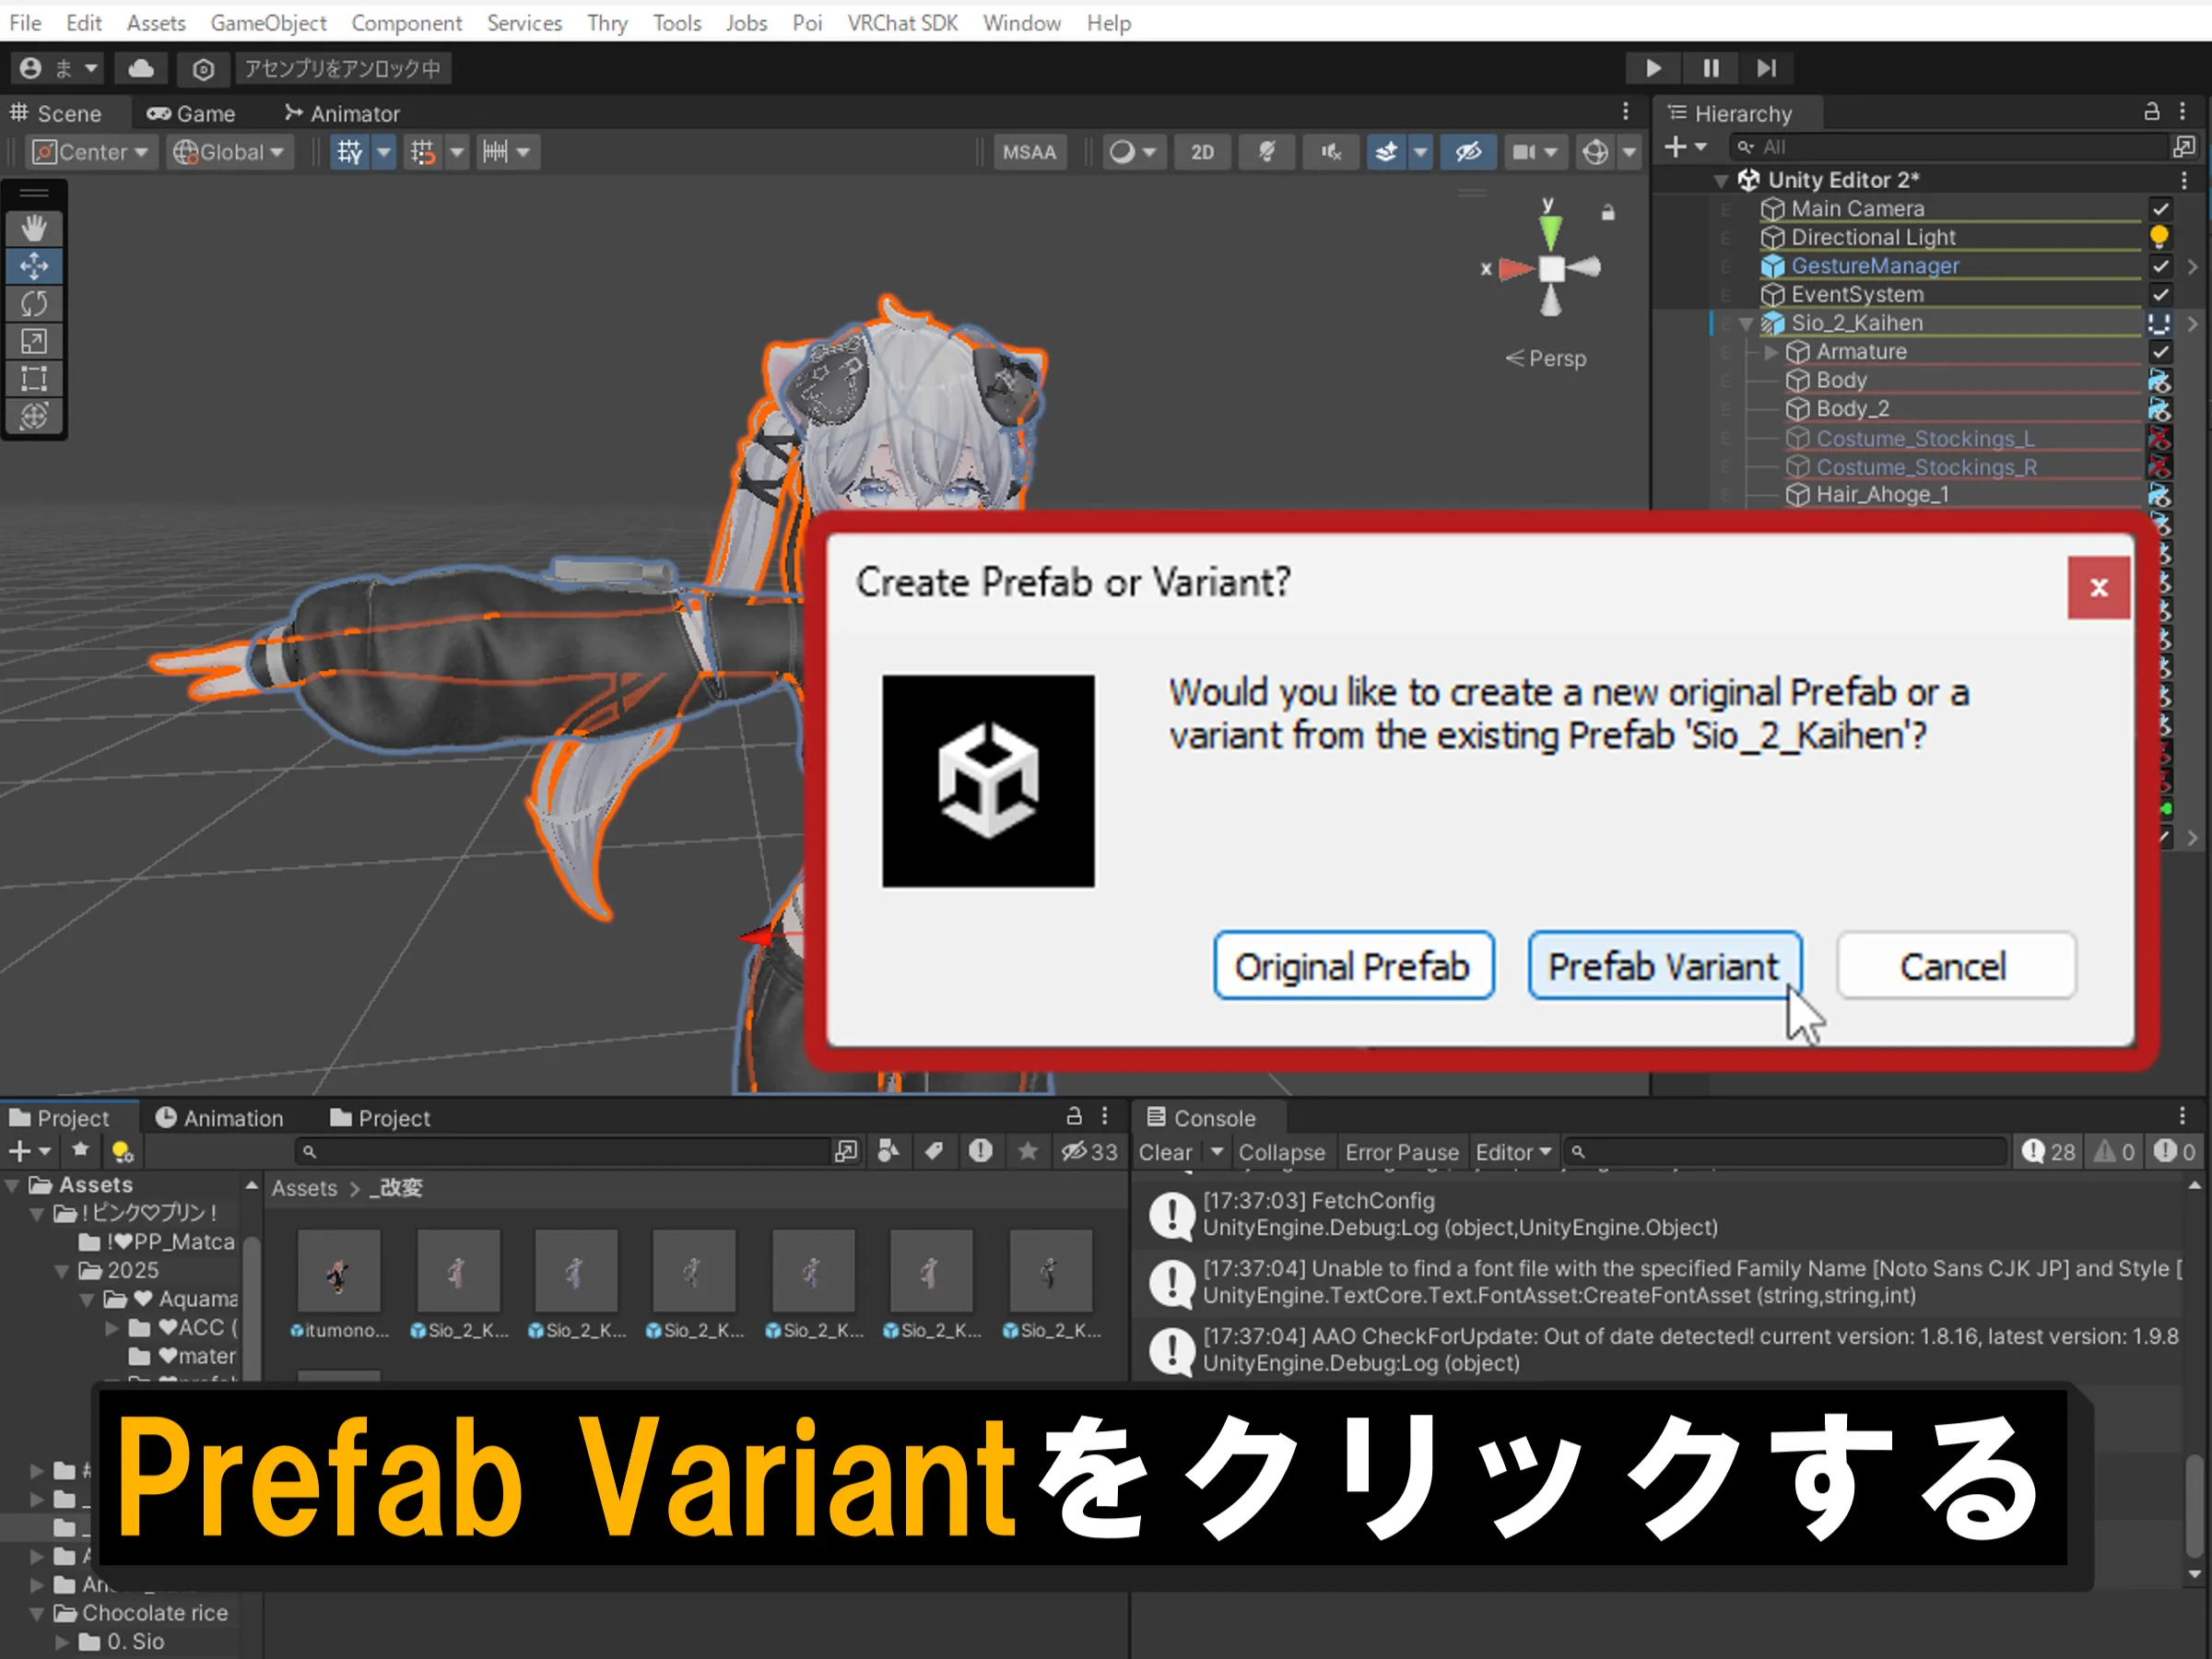Expand the Chocolate rice folder
Screen dimensions: 2212x1659
pos(36,1613)
